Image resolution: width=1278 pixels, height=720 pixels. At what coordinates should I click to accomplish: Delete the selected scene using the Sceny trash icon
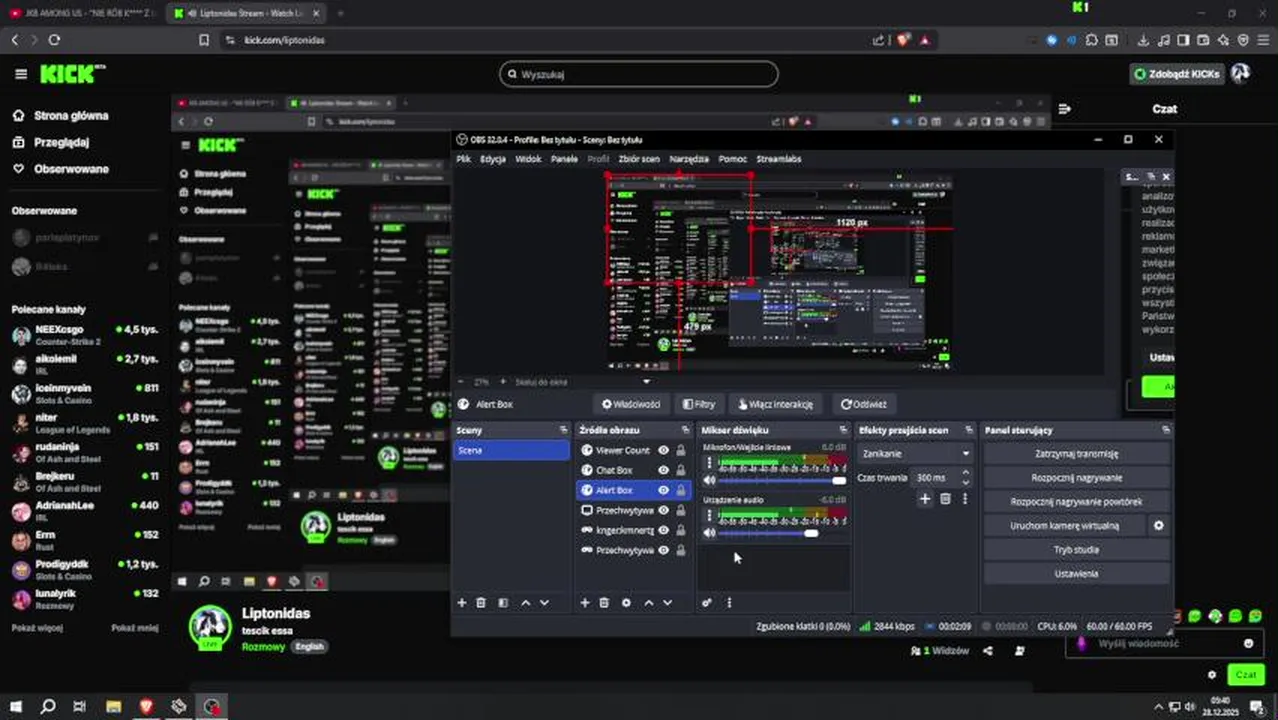click(481, 603)
